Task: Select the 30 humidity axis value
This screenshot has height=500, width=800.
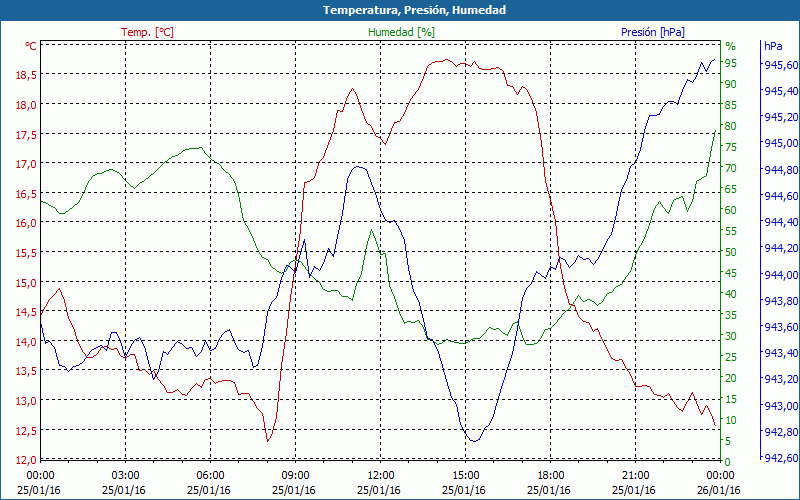Action: click(x=731, y=336)
